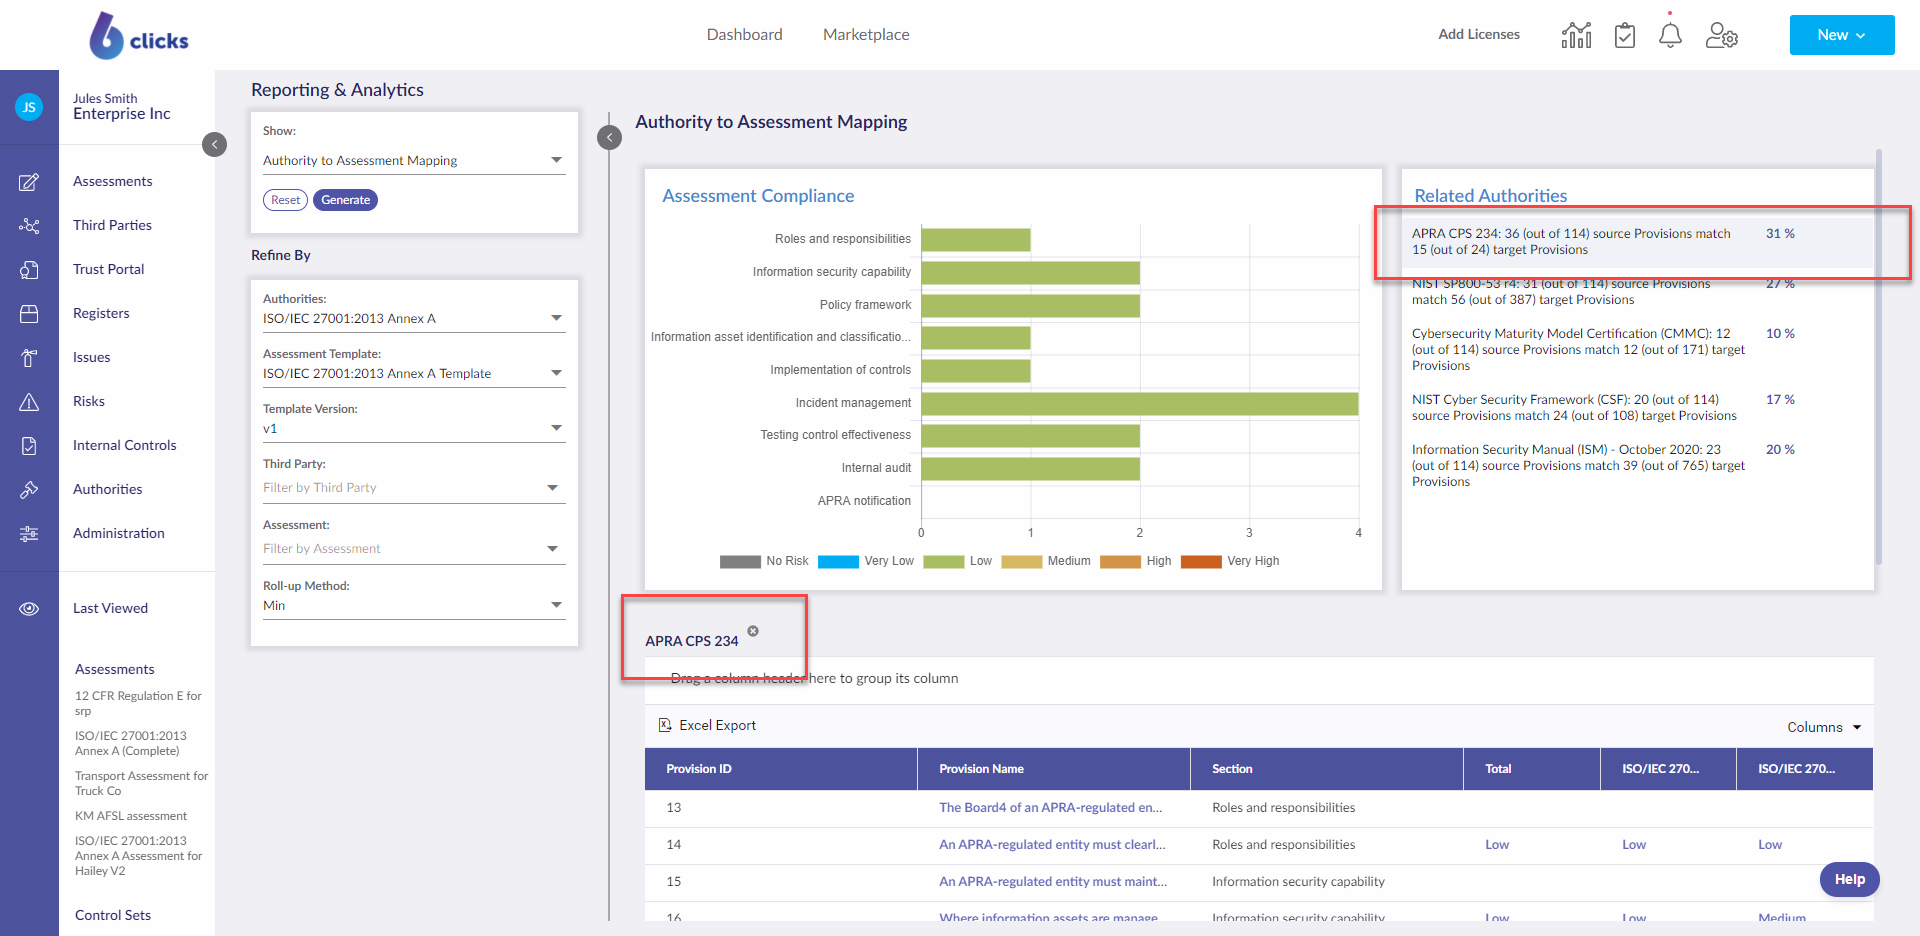
Task: Click the Administration sliders icon
Action: [29, 534]
